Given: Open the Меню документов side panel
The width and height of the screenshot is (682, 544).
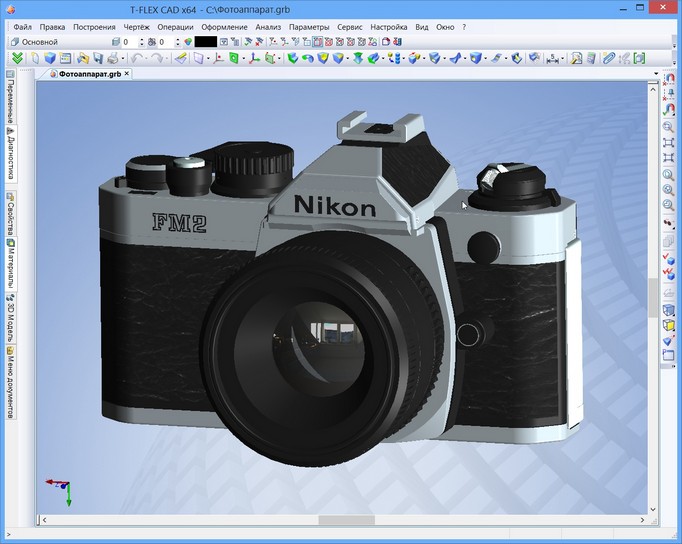Looking at the screenshot, I should (11, 383).
